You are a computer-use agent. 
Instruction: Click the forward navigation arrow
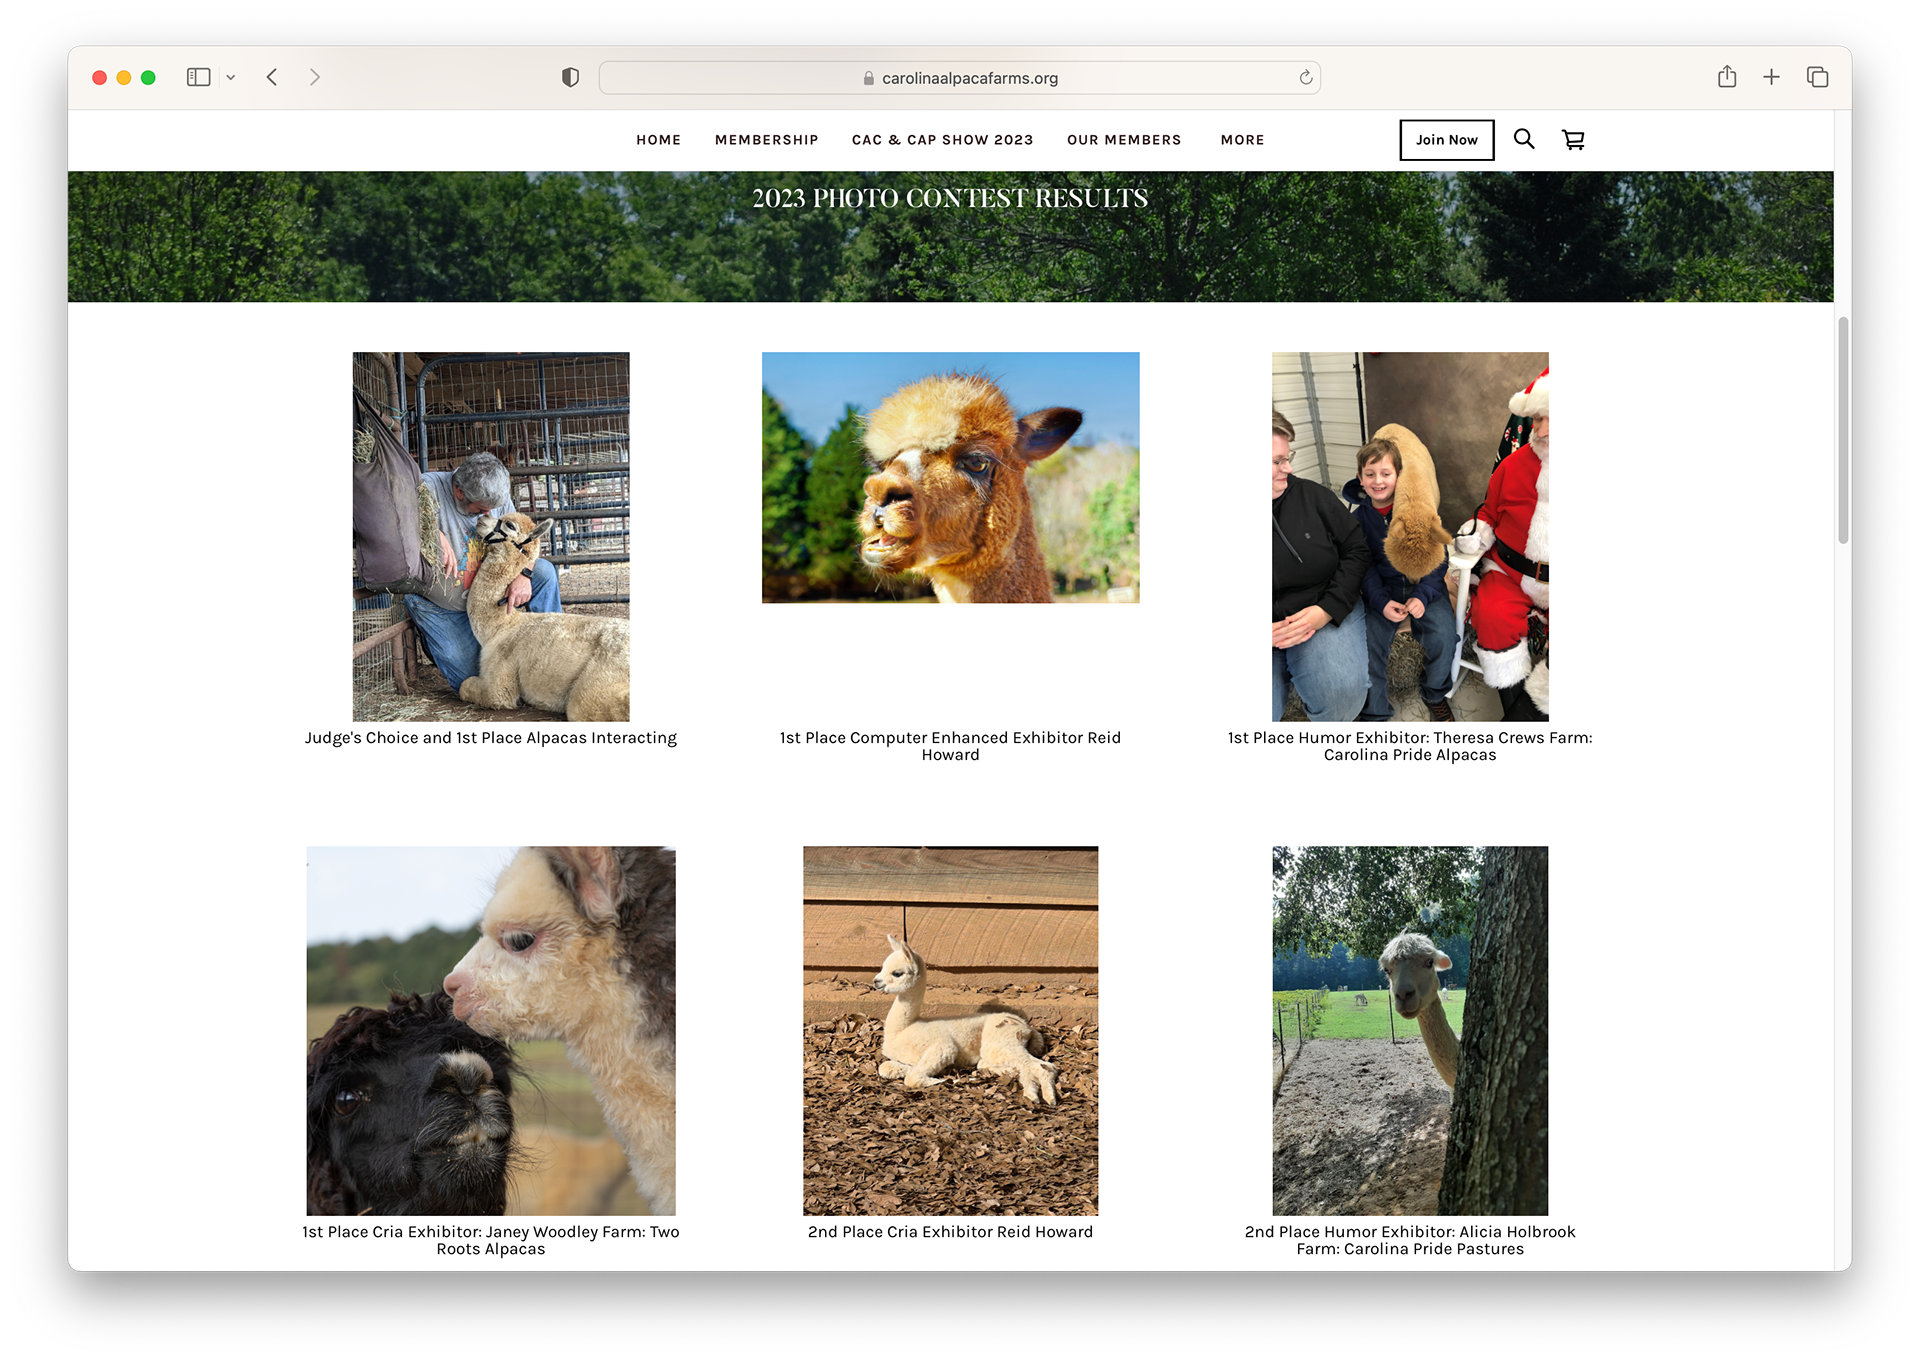point(314,77)
